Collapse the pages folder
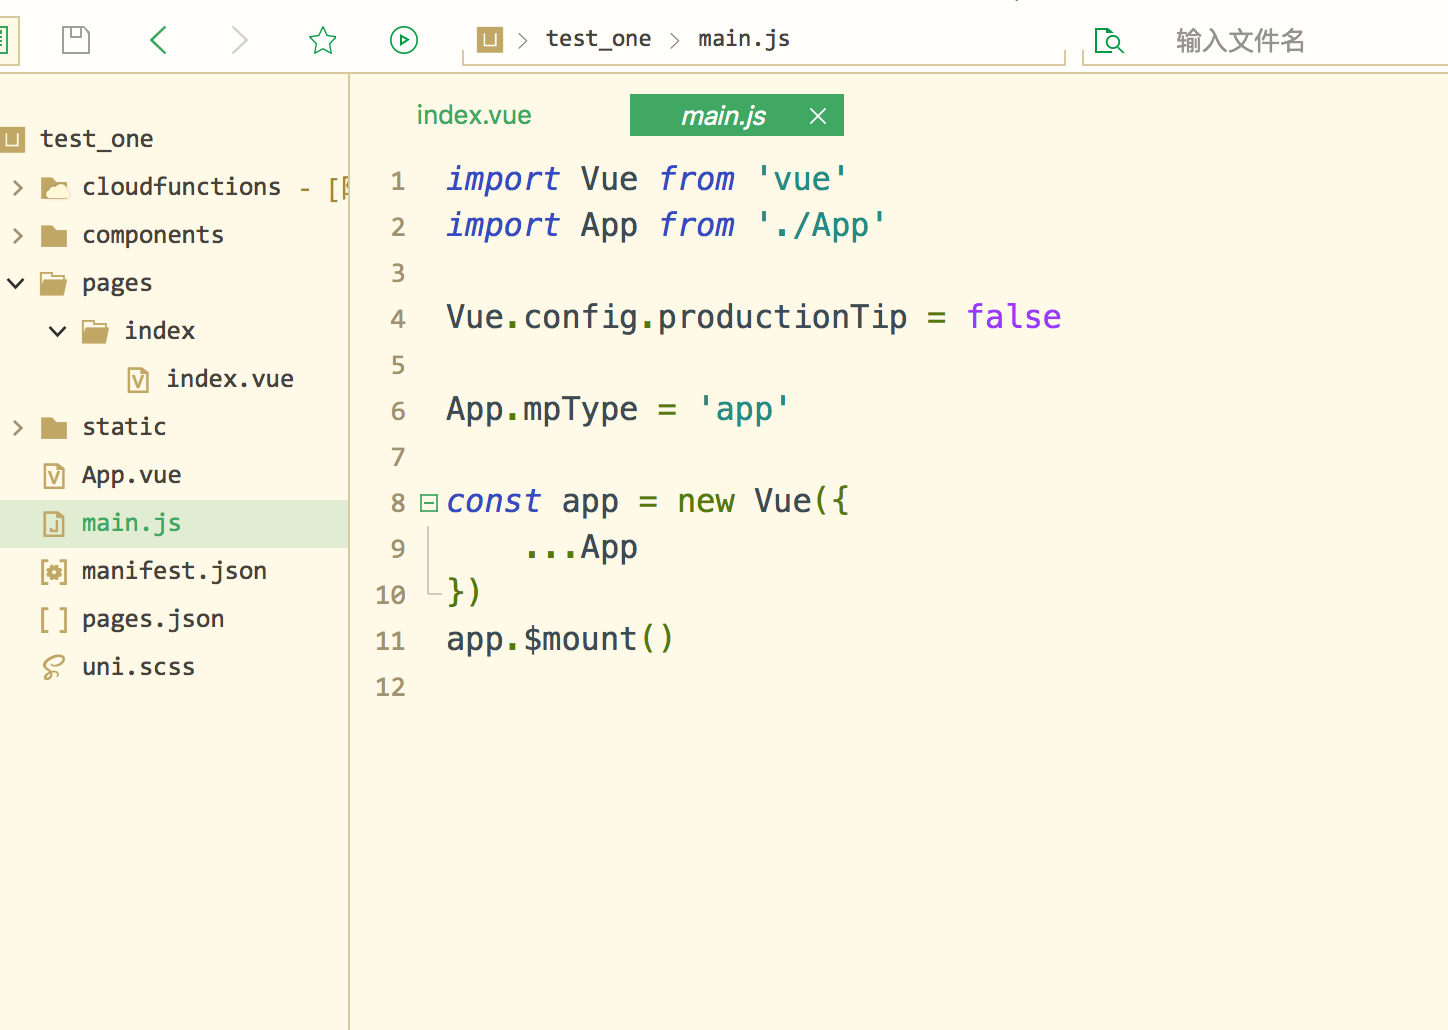This screenshot has width=1448, height=1030. coord(16,283)
